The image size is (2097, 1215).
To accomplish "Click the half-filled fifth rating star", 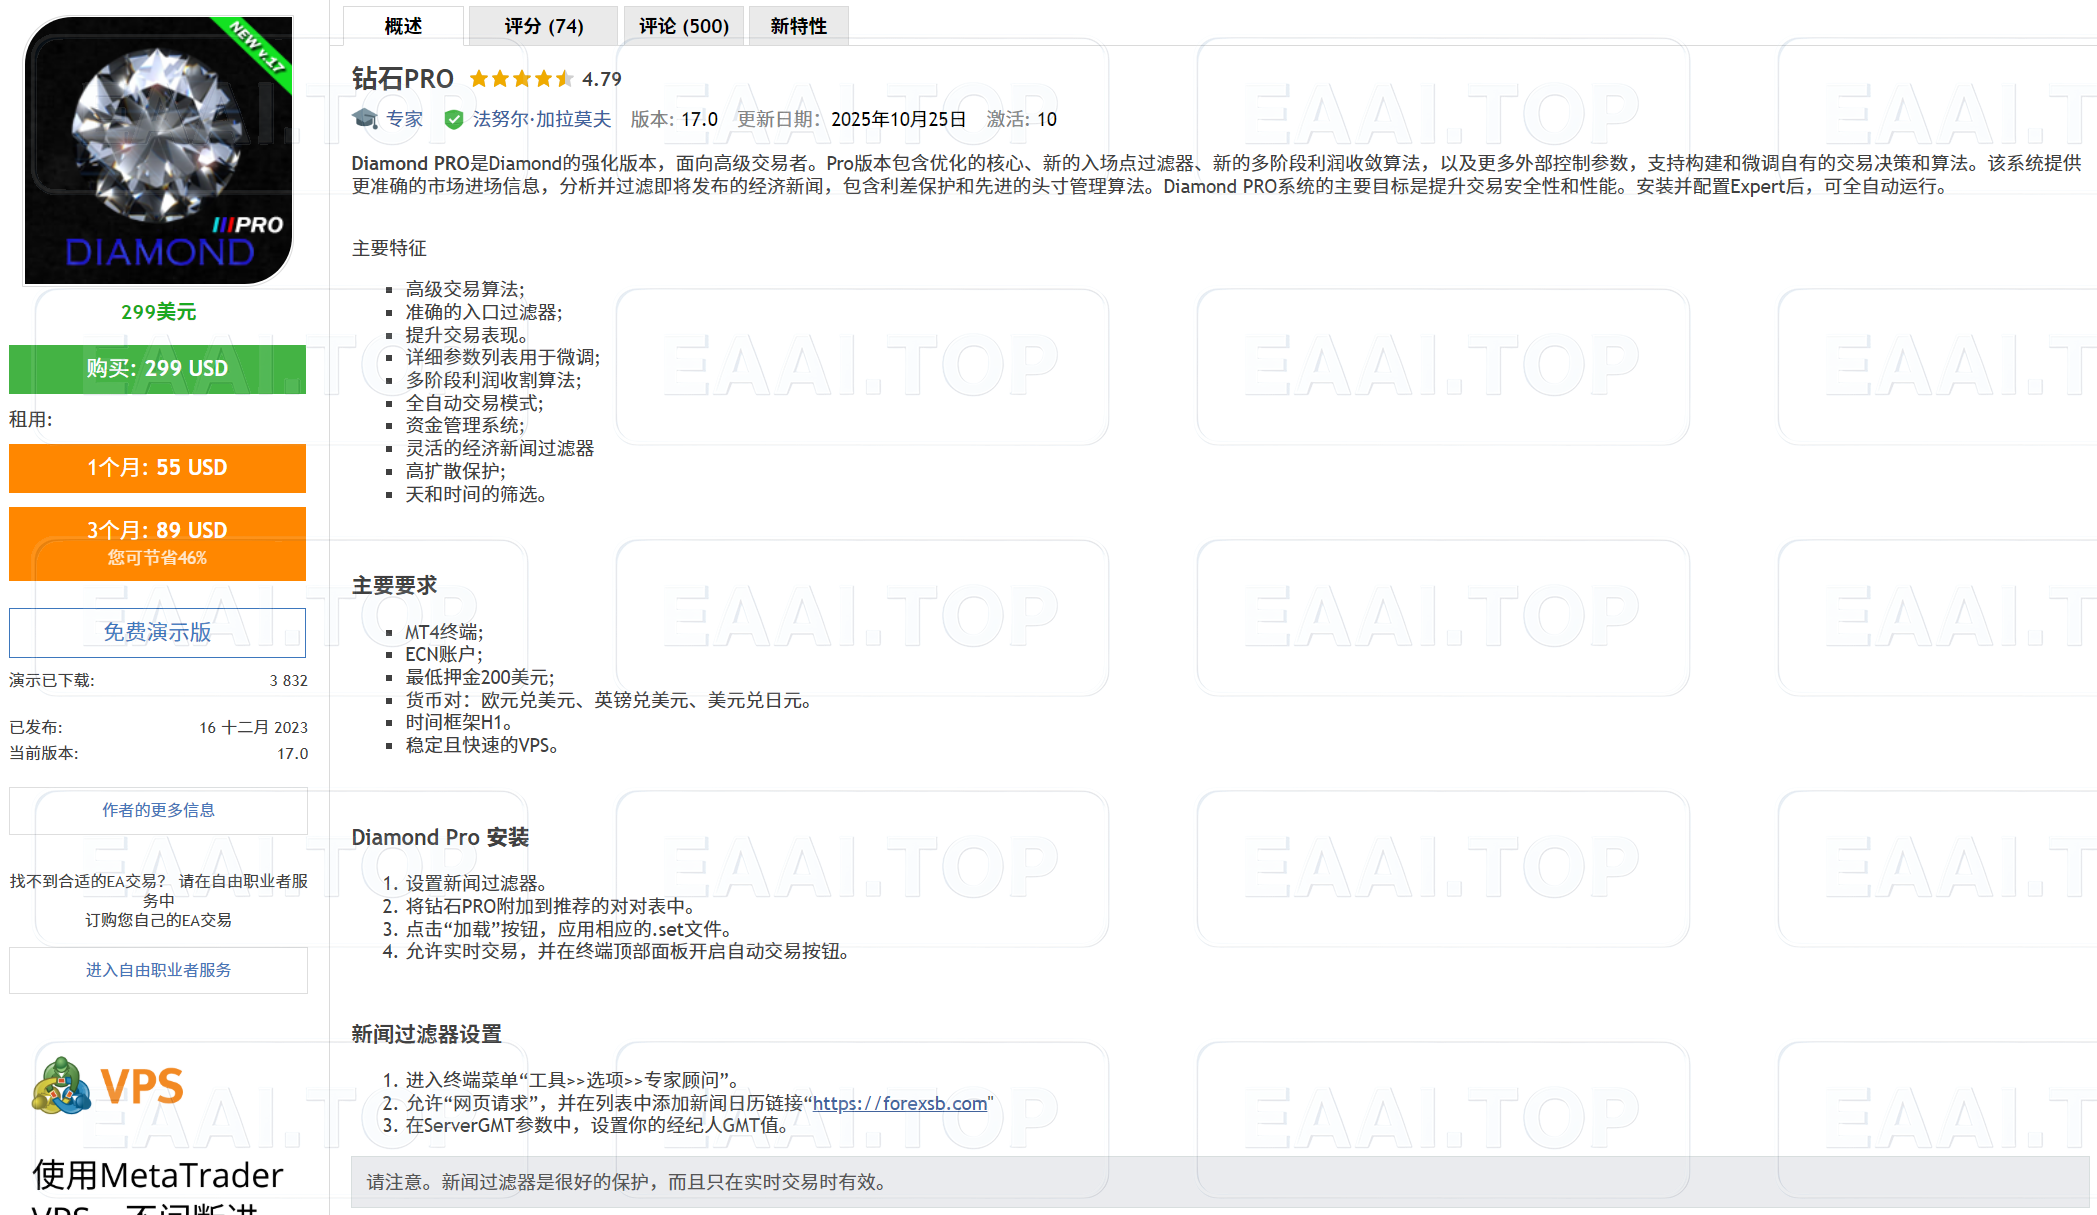I will [x=563, y=78].
